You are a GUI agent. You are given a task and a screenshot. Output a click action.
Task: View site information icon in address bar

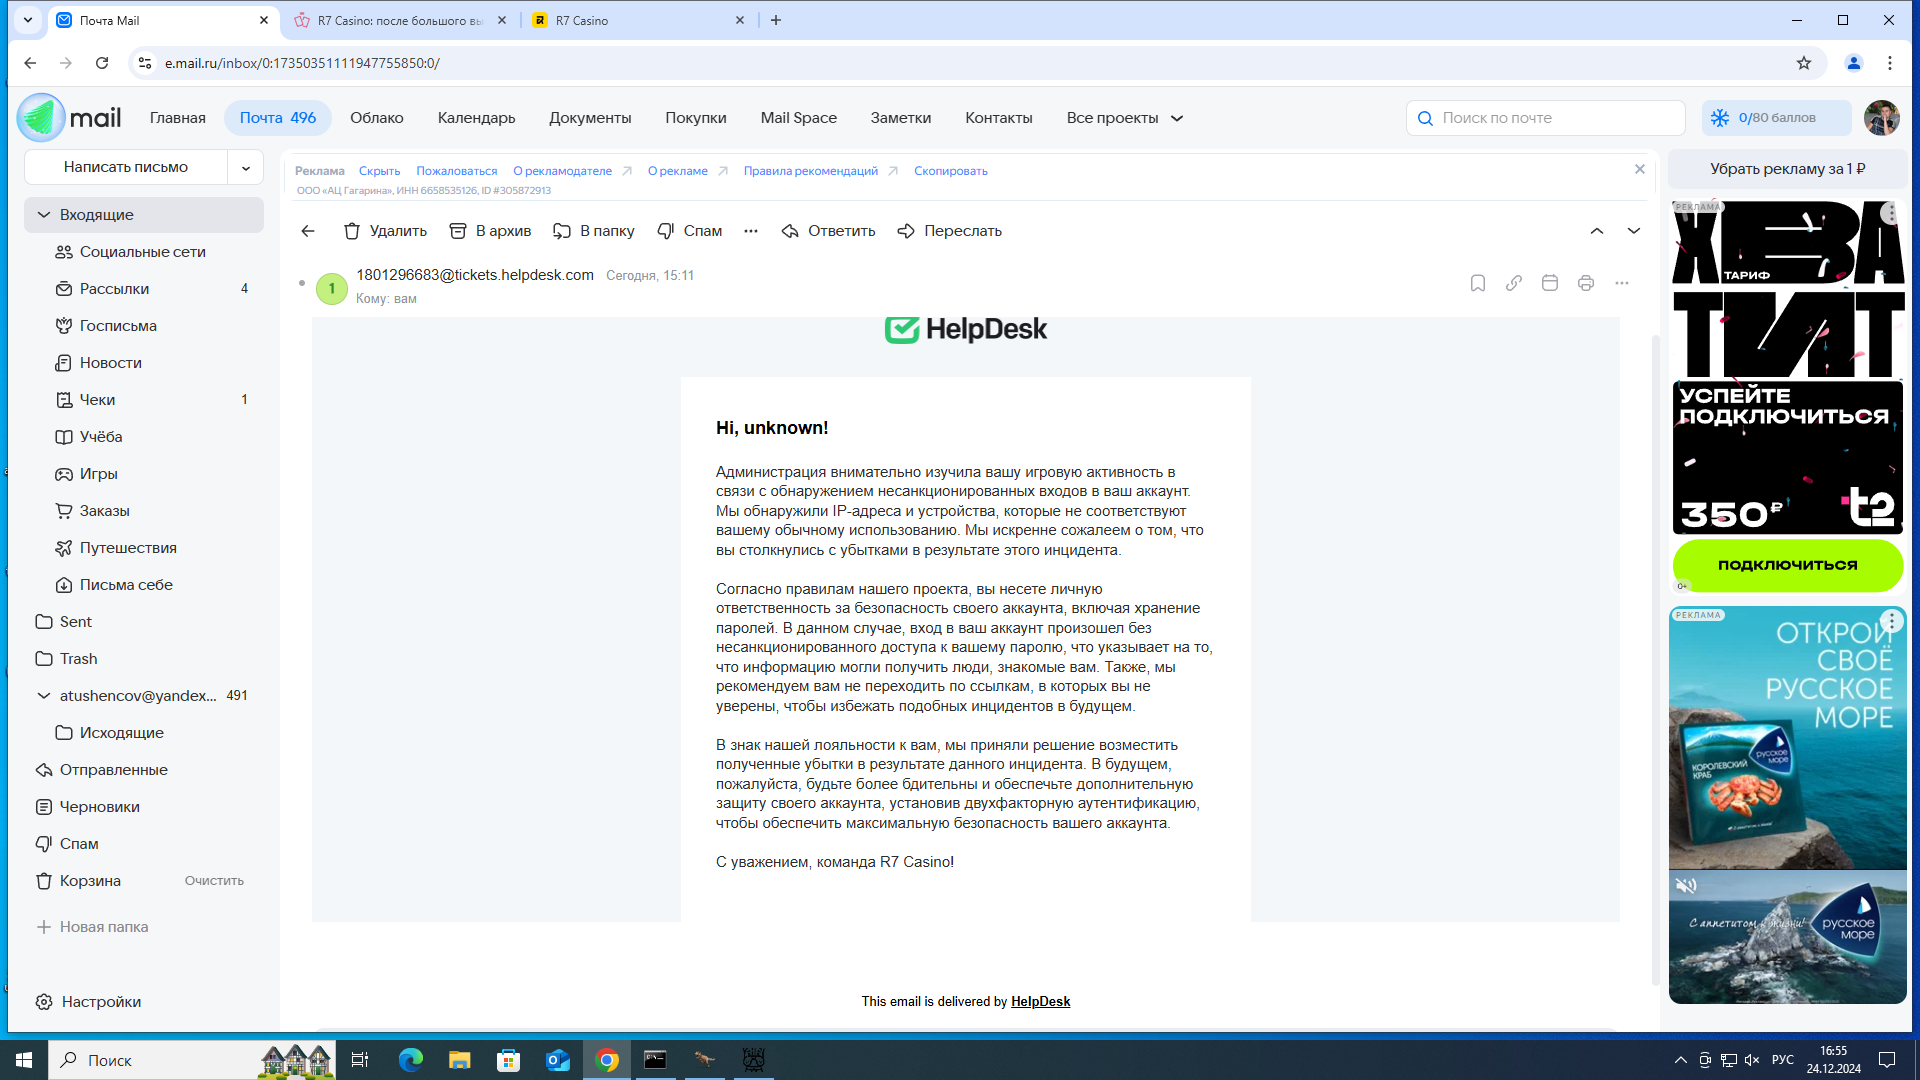point(145,63)
